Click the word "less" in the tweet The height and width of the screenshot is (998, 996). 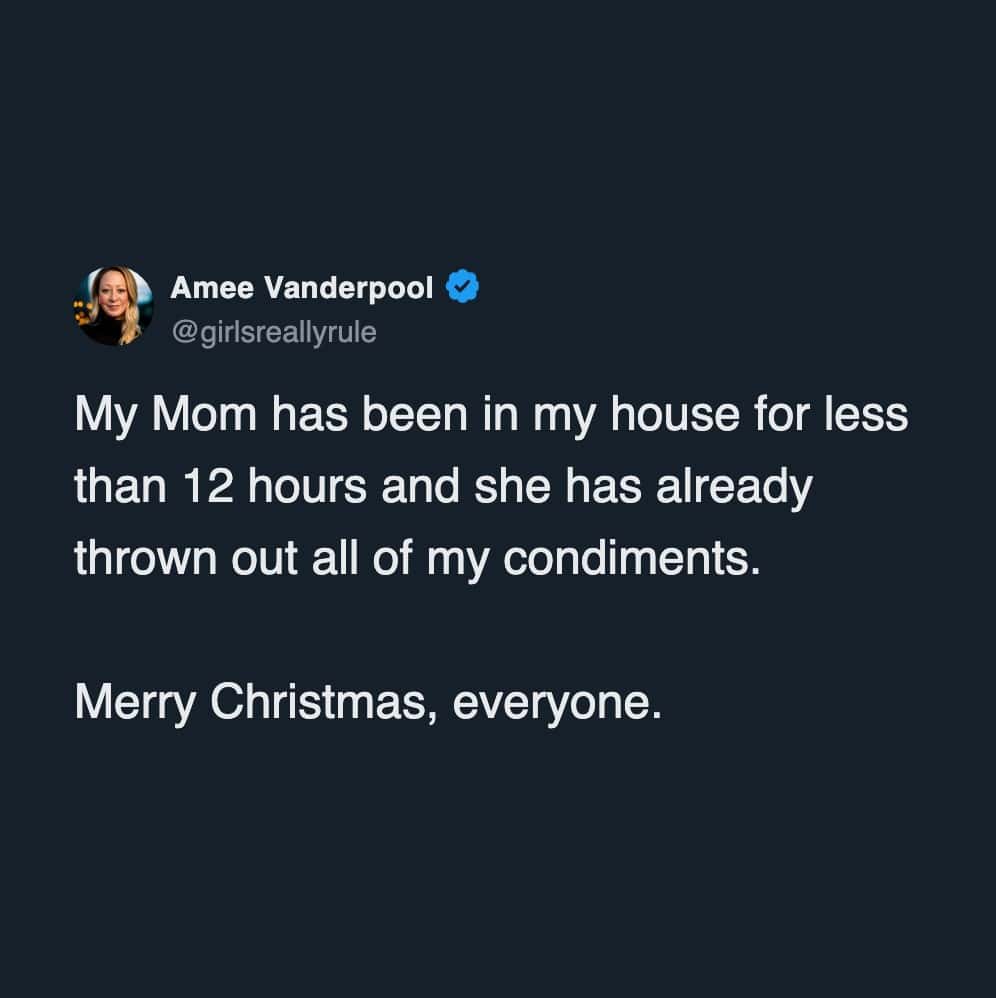point(871,414)
